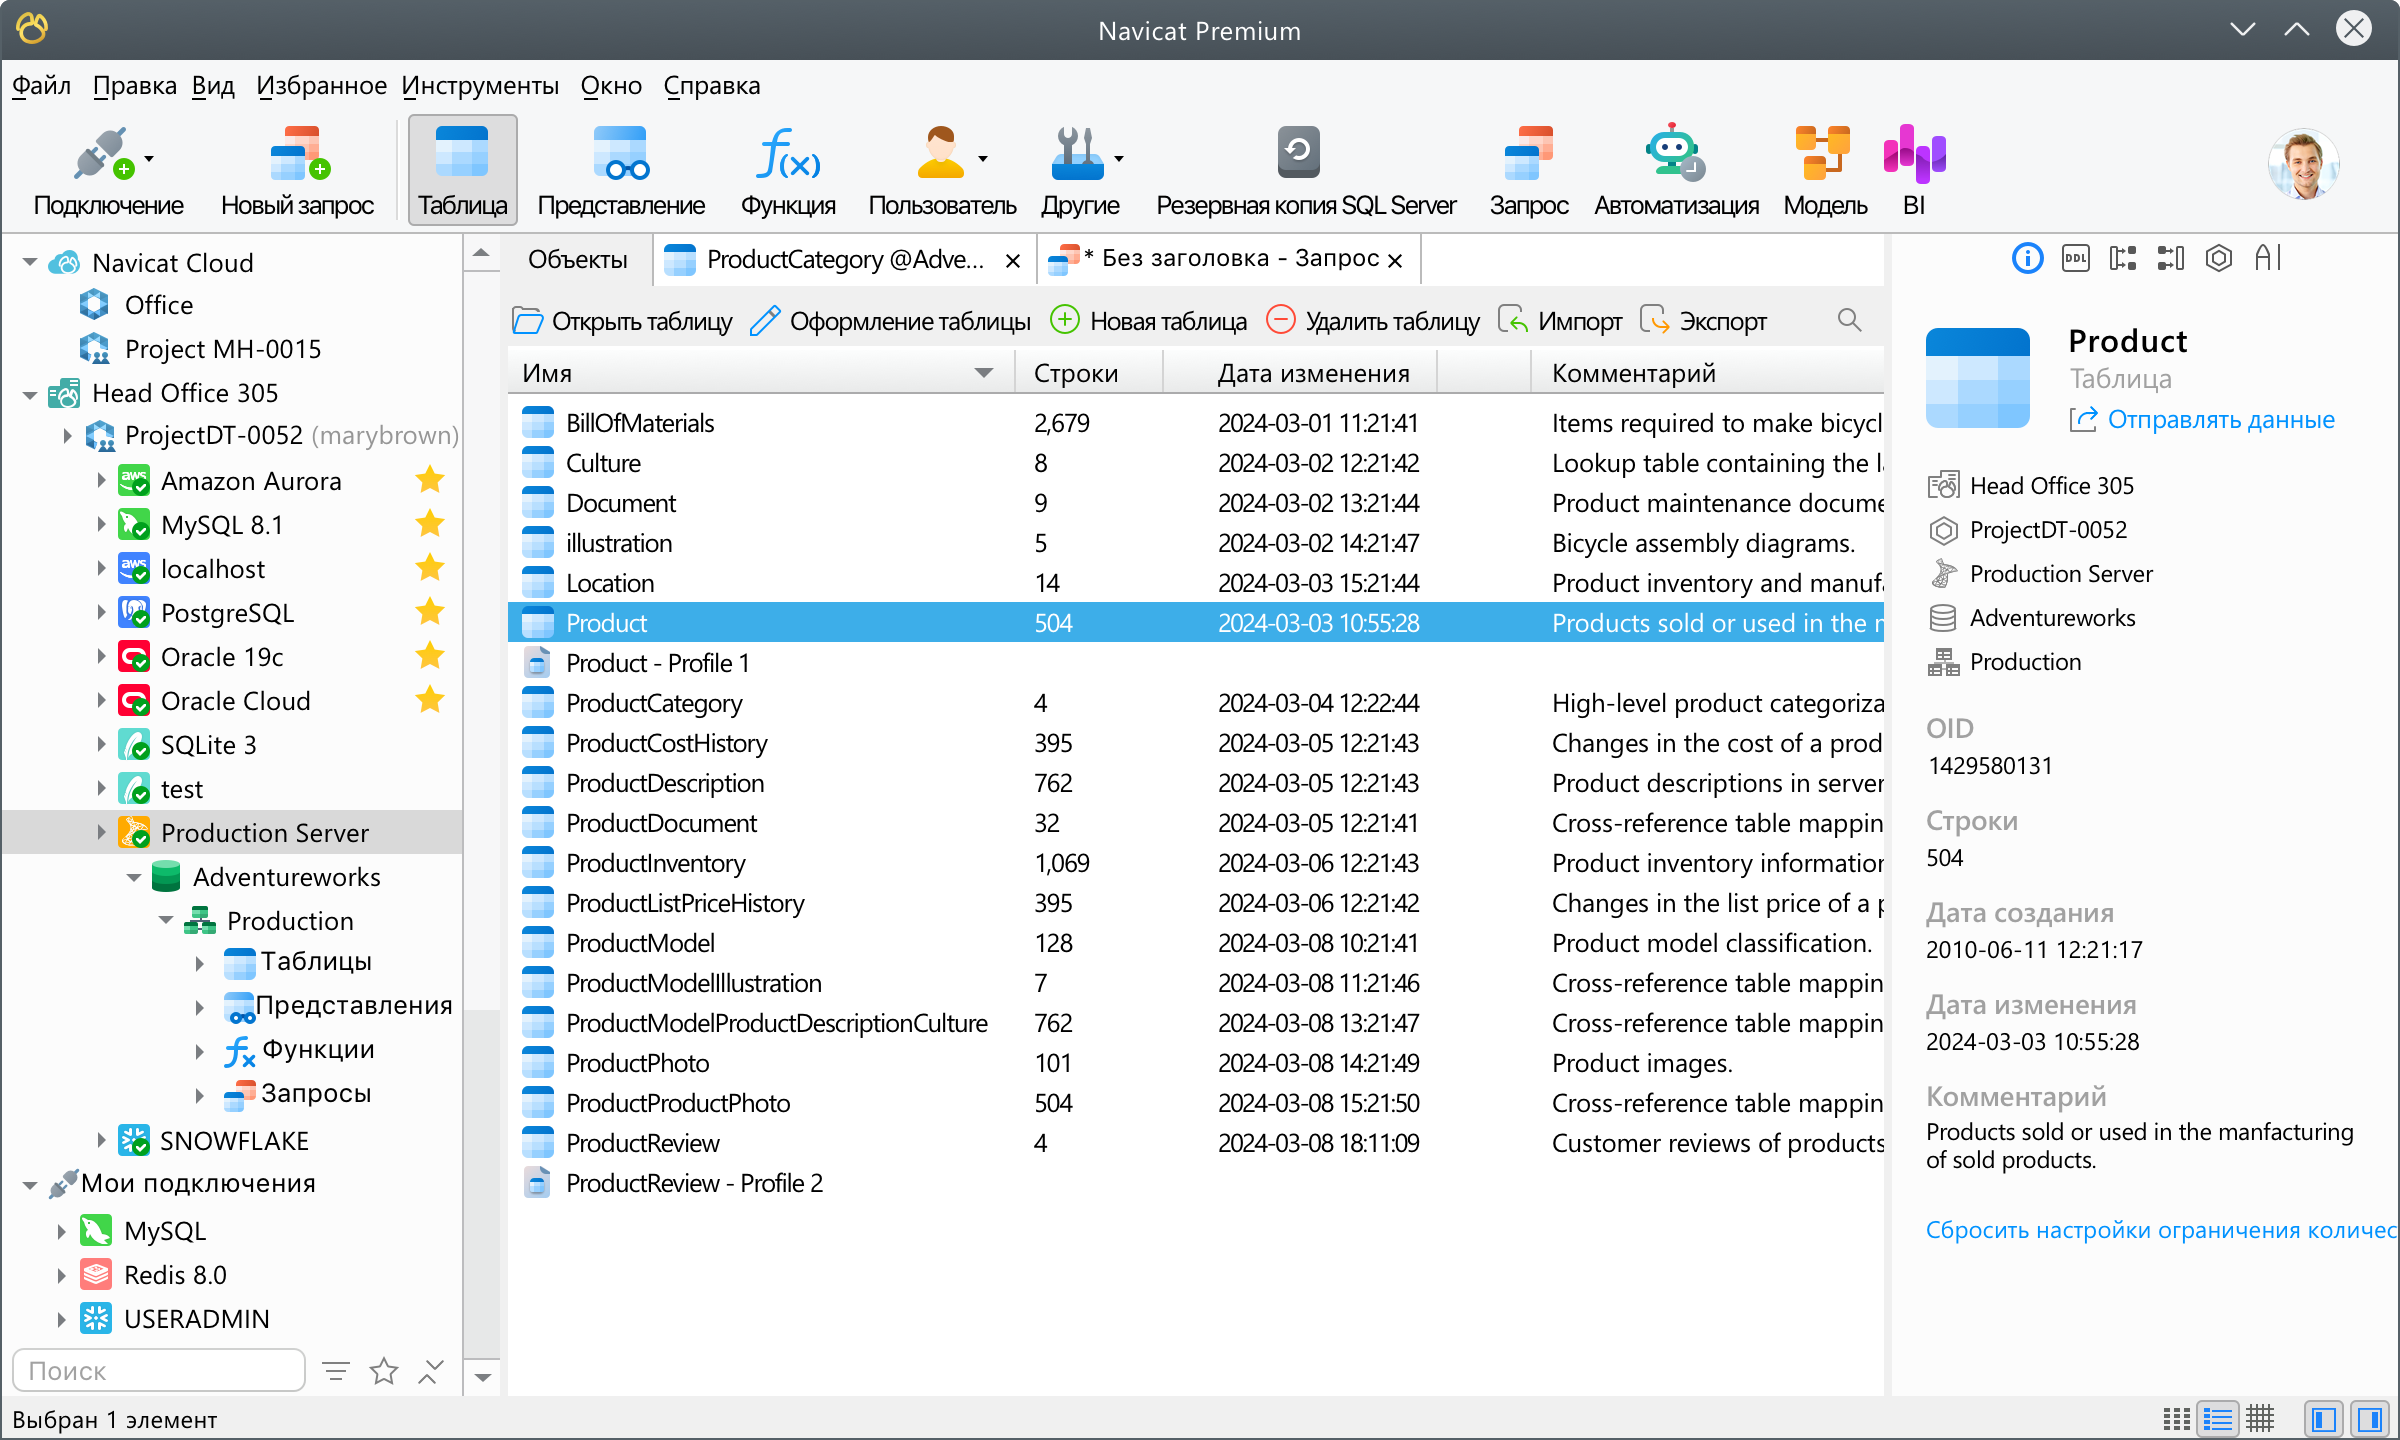
Task: Open the Подключение dropdown arrow
Action: click(x=149, y=158)
